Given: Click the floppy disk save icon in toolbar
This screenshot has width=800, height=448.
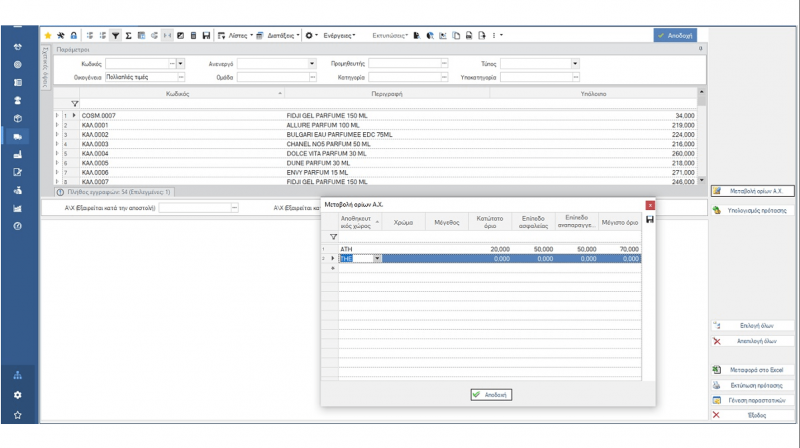Looking at the screenshot, I should pos(206,35).
